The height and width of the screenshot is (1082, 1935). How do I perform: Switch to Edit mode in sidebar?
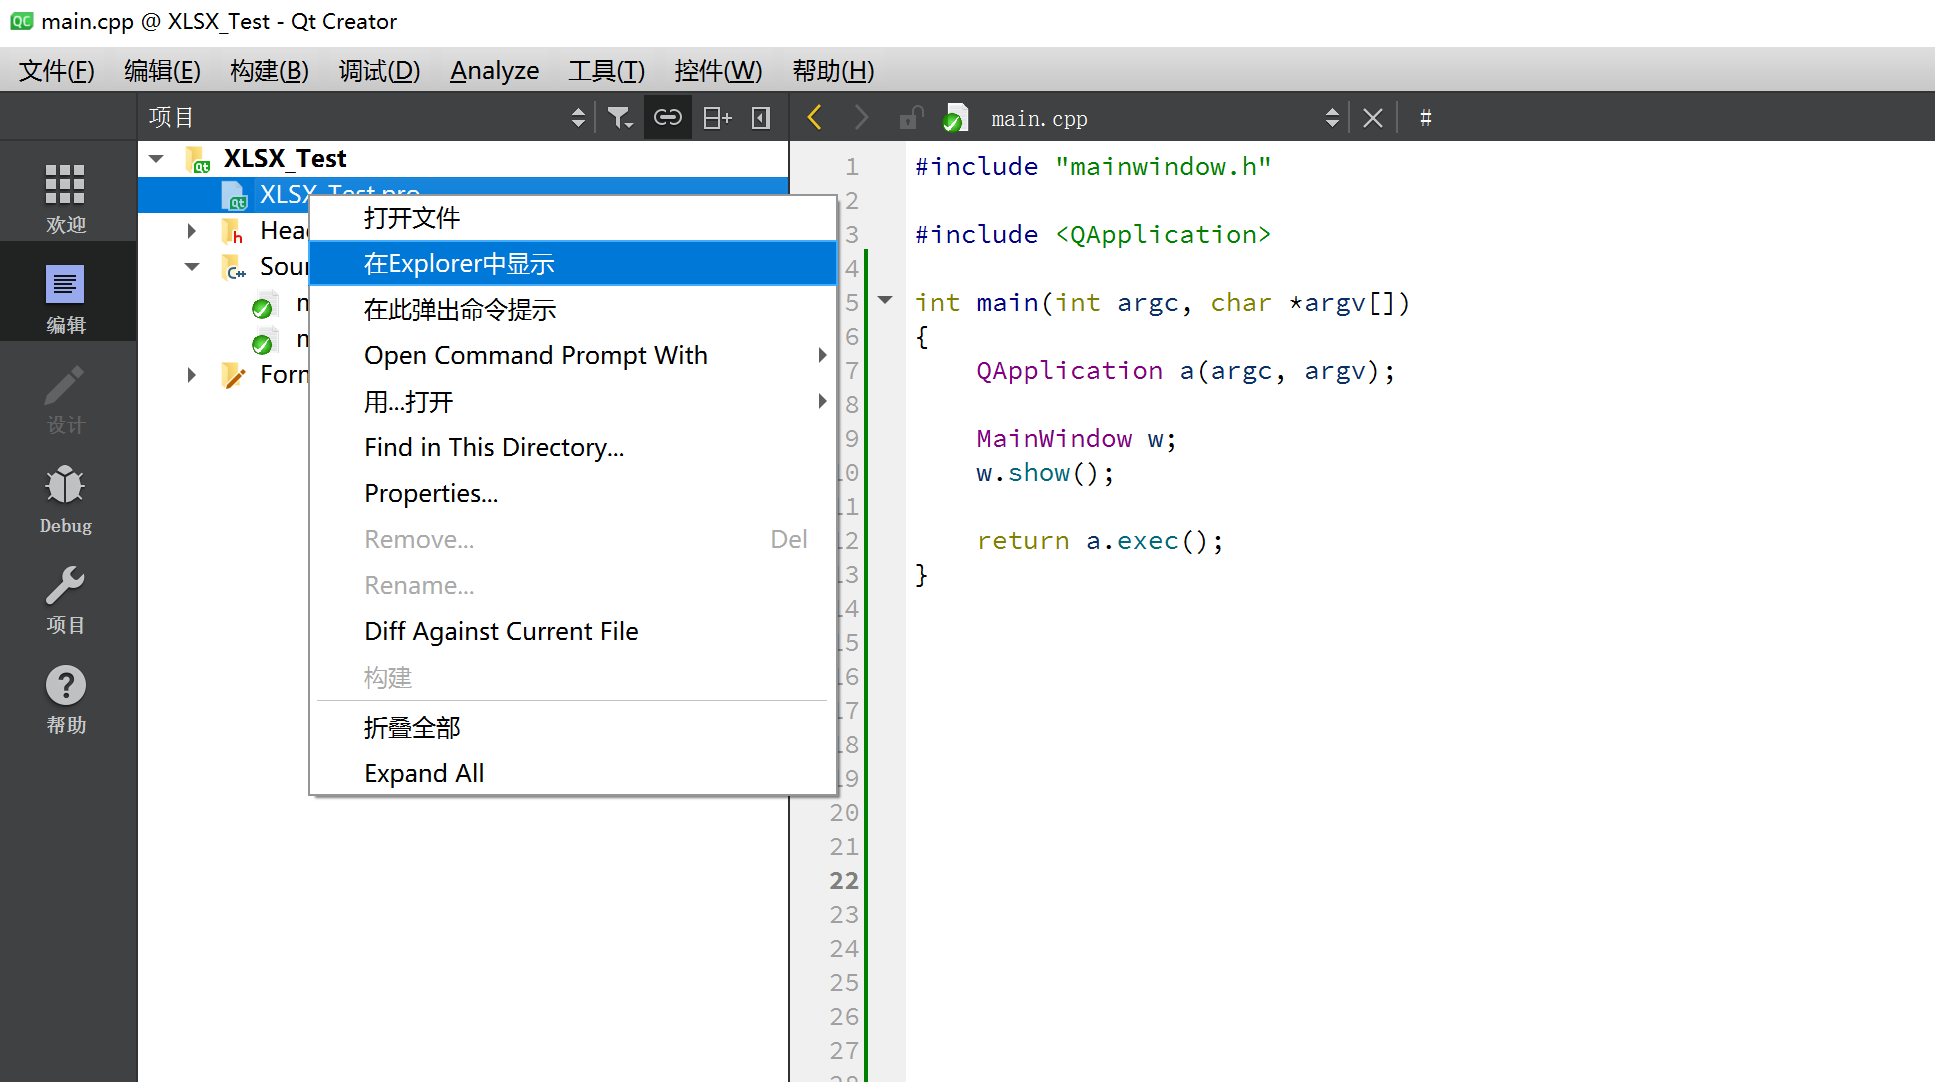pyautogui.click(x=66, y=297)
